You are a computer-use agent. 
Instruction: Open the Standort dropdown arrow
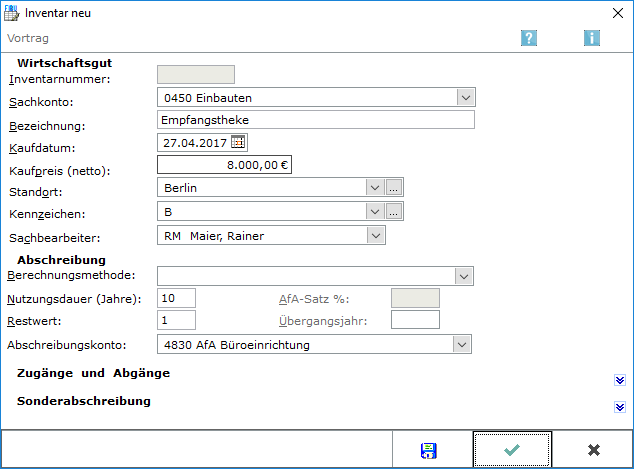tap(375, 188)
